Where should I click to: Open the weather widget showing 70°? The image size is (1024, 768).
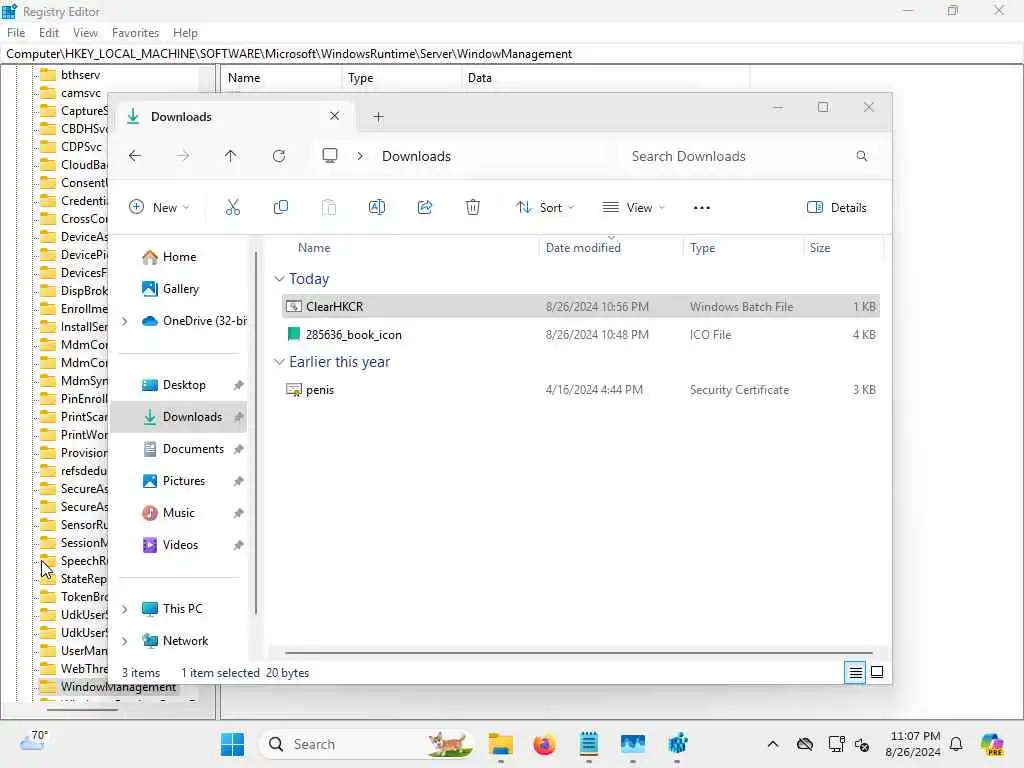pyautogui.click(x=33, y=741)
